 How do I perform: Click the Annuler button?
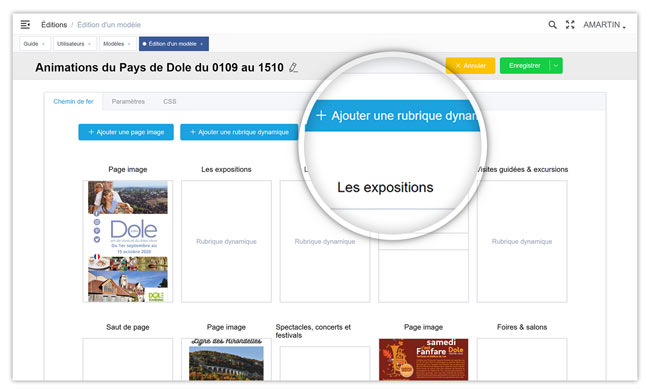coord(471,65)
